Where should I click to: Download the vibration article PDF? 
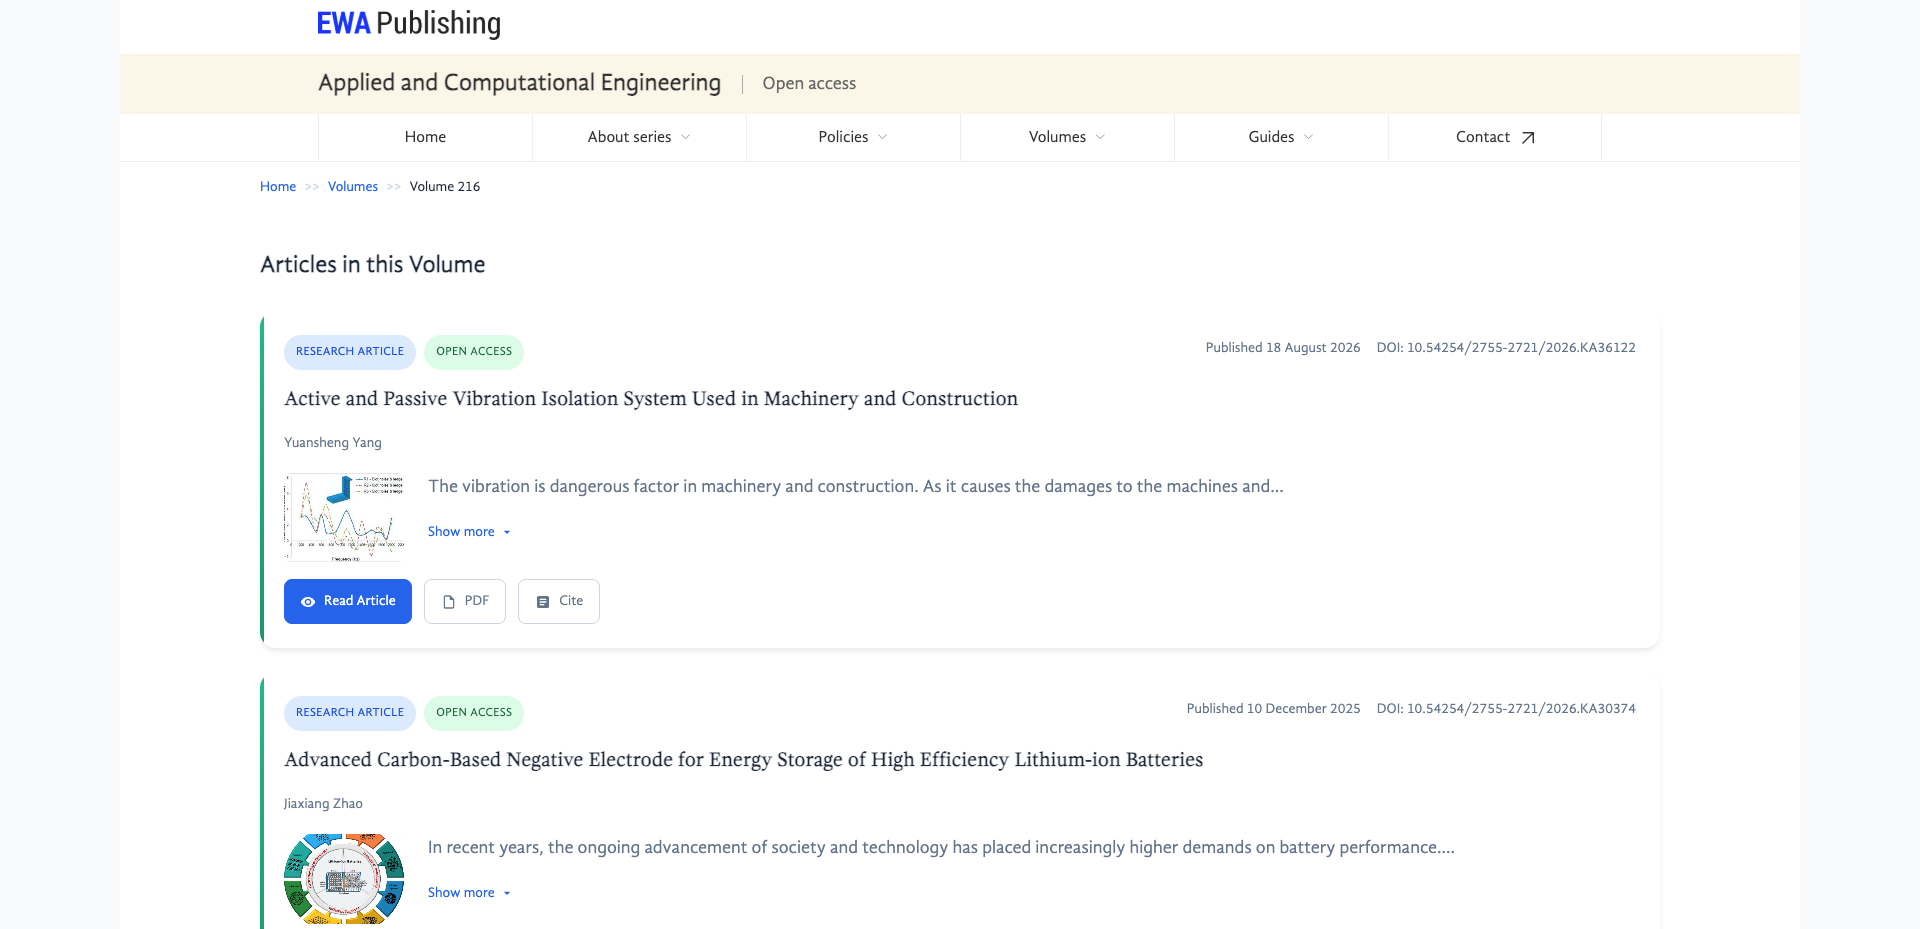(x=465, y=601)
